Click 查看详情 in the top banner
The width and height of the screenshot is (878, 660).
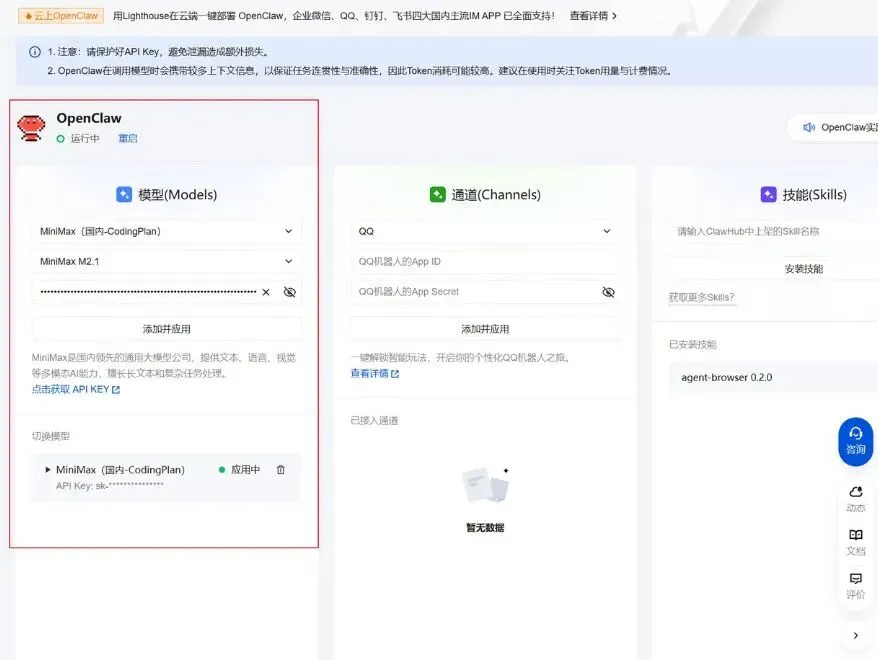[593, 16]
